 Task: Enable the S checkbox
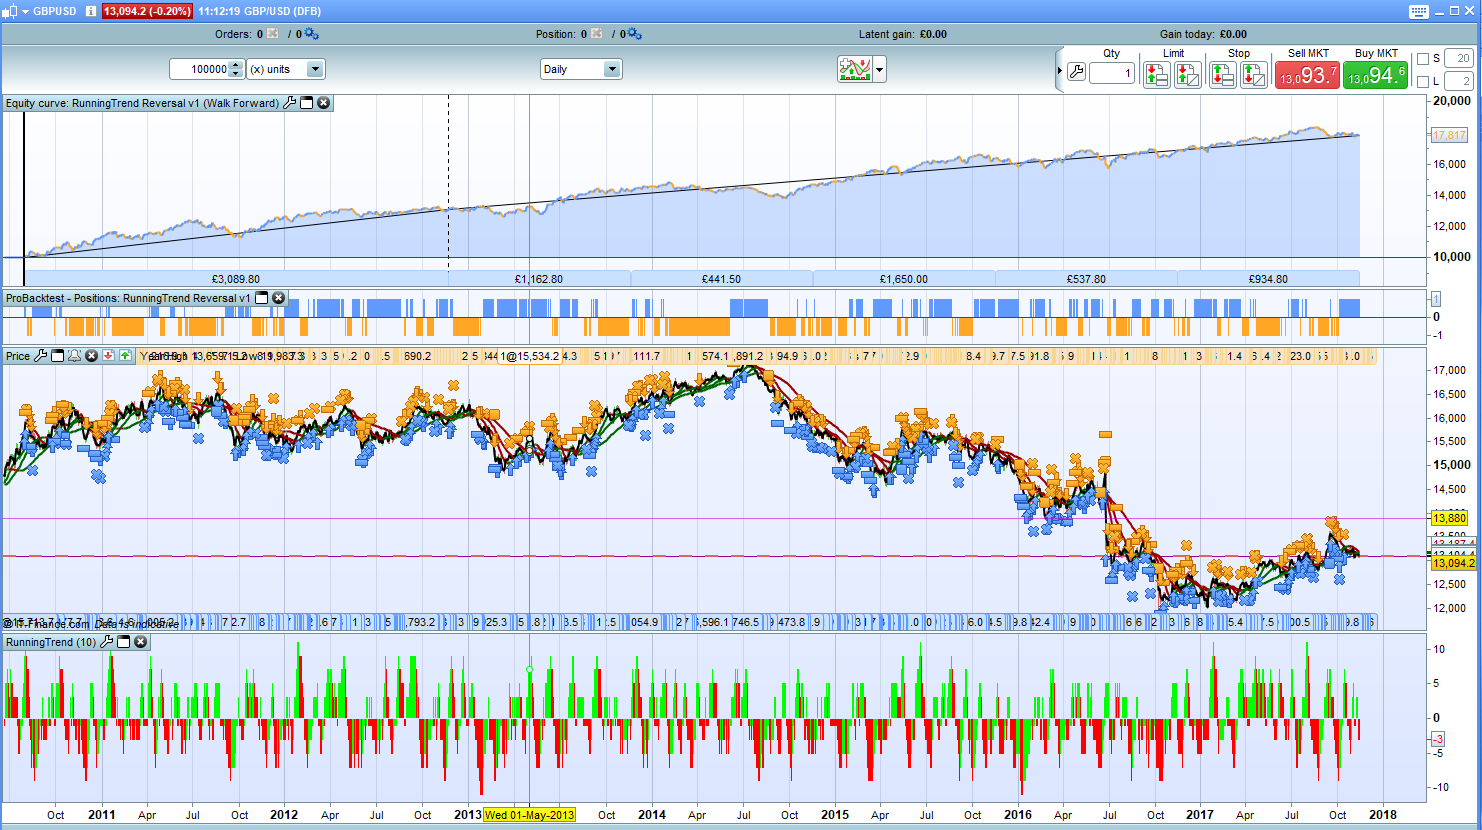tap(1423, 59)
